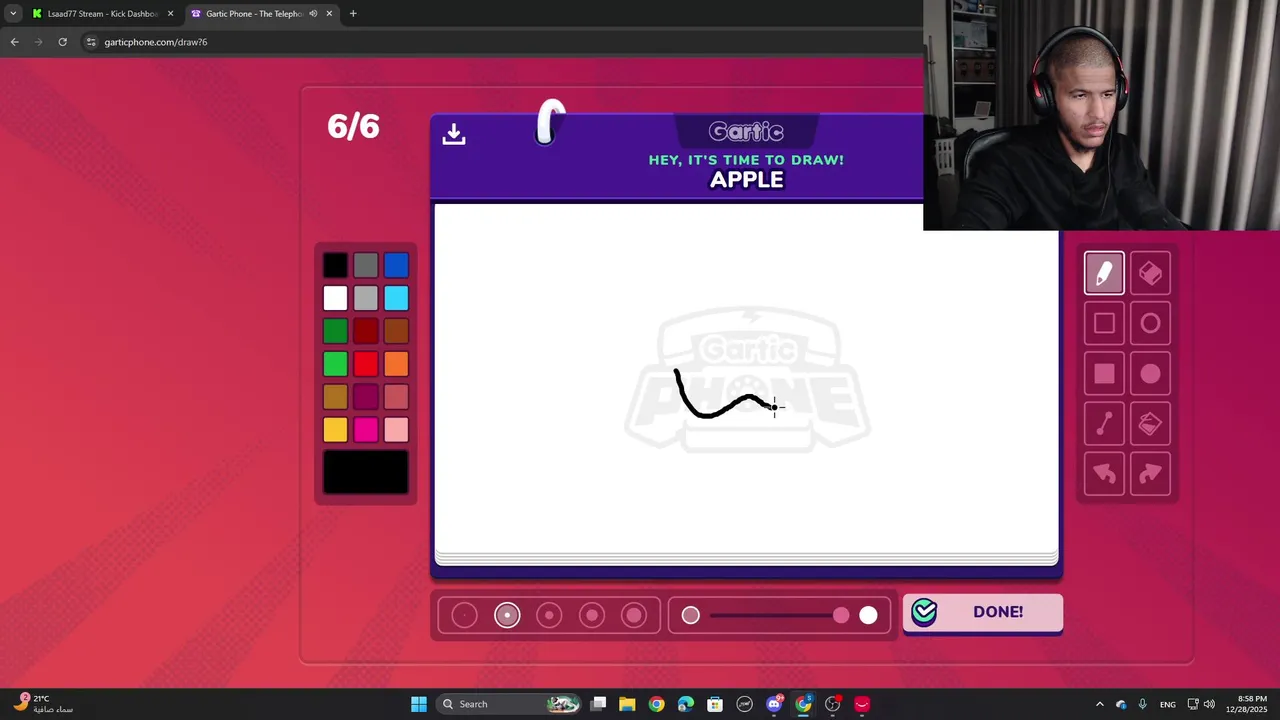Pick the light gray color swatch
Image resolution: width=1280 pixels, height=720 pixels.
366,298
